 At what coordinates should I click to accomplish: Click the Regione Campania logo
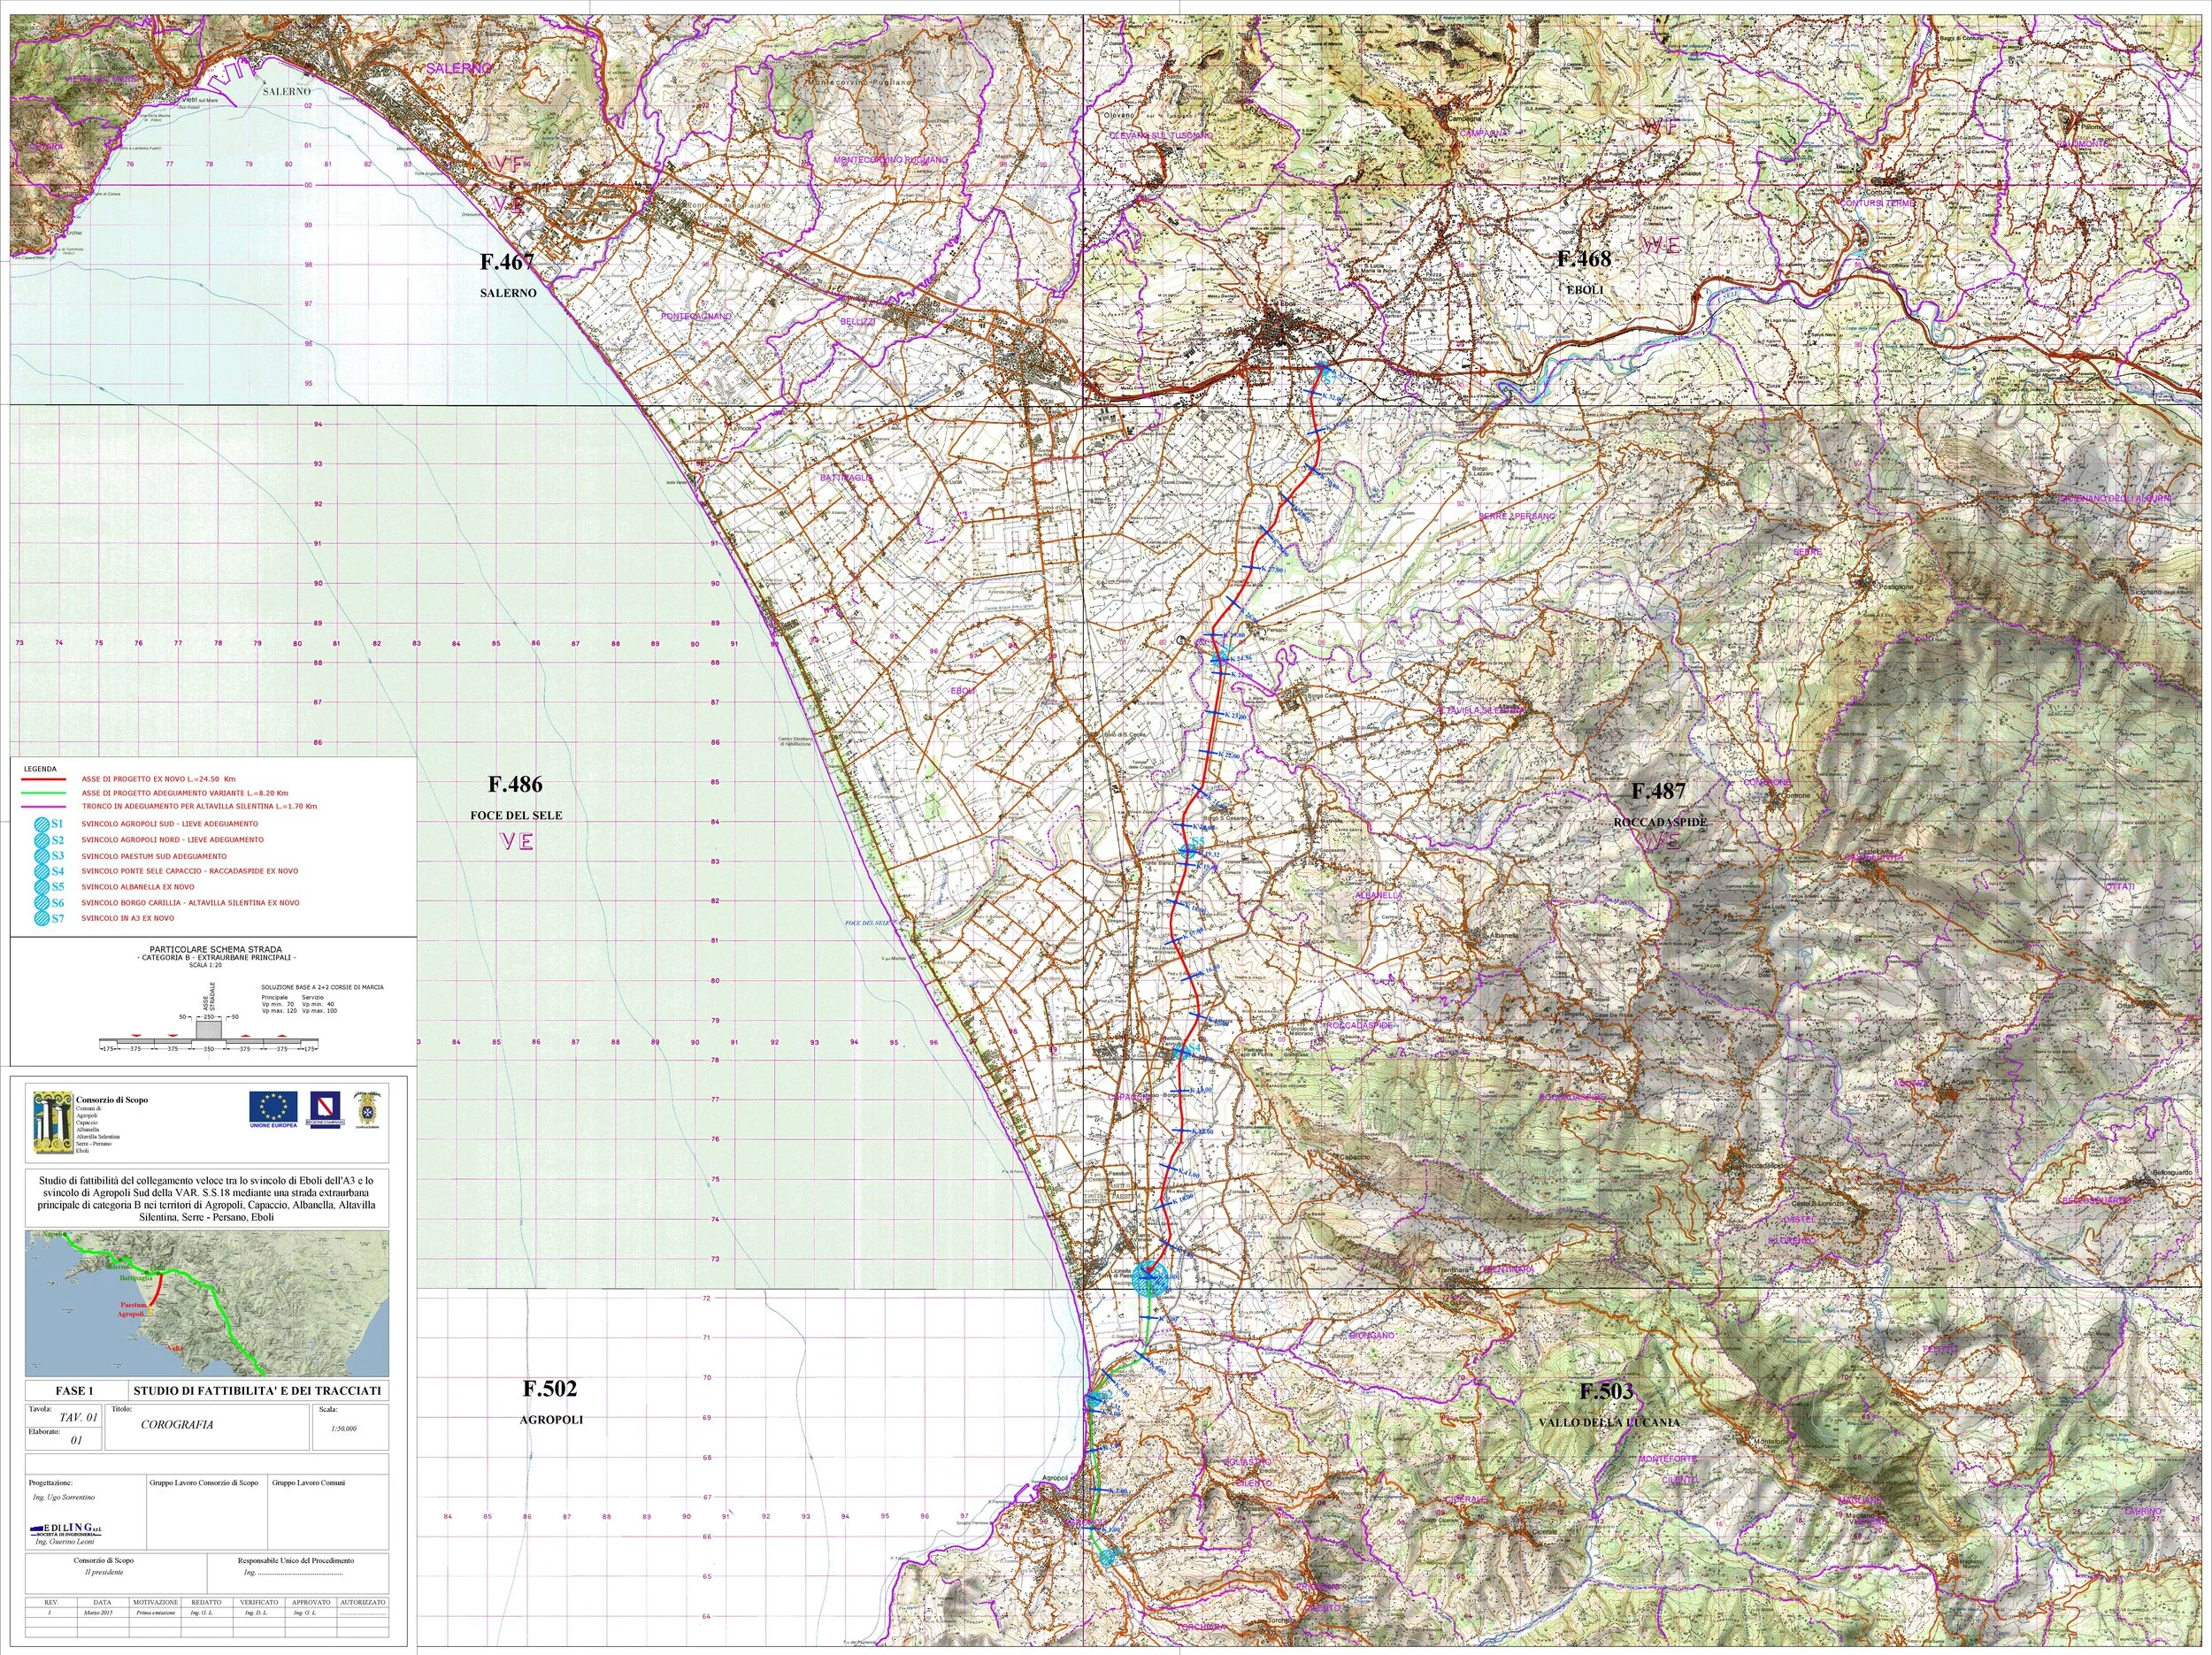[x=323, y=1108]
